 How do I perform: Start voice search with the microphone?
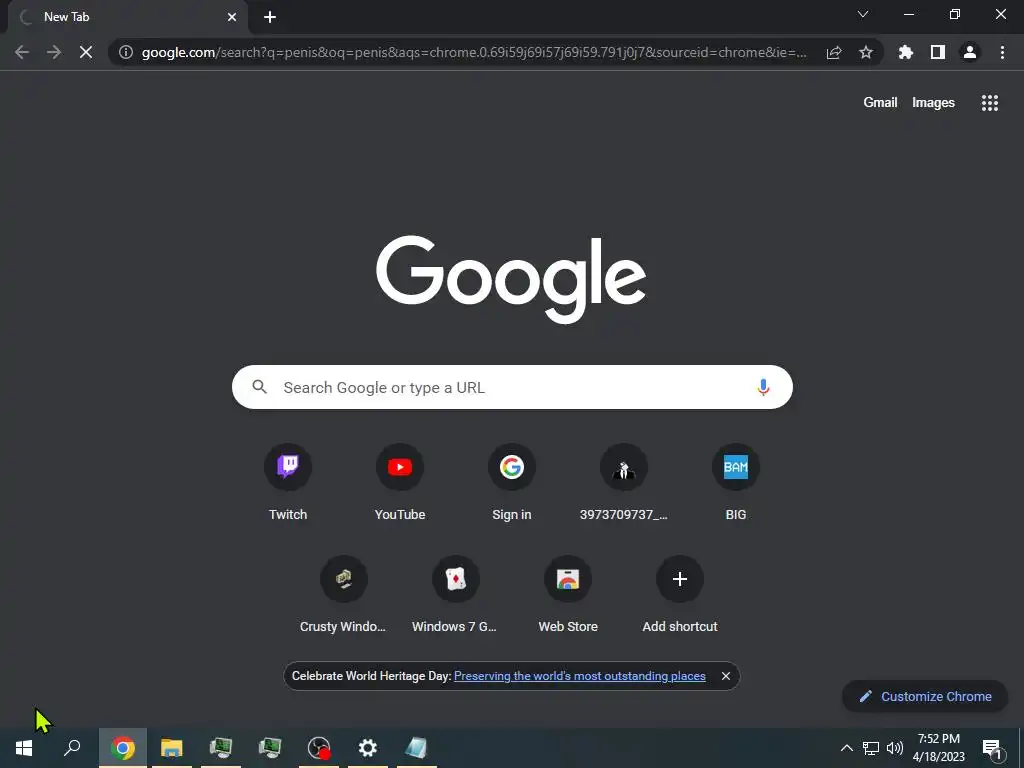pos(762,387)
